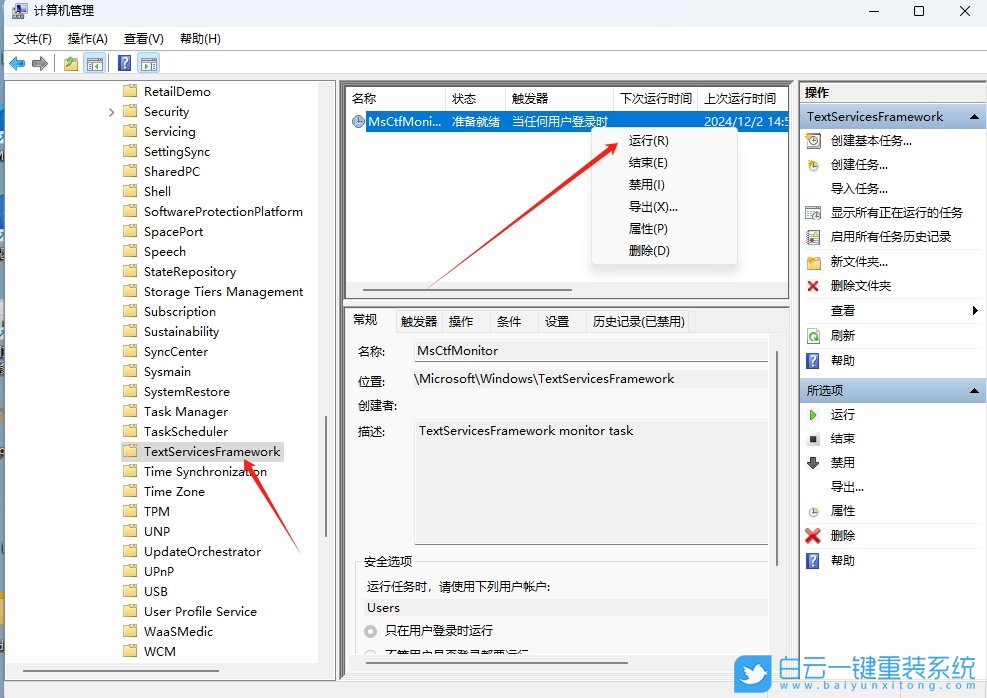Viewport: 987px width, 698px height.
Task: Click 显示所有正在运行的任务 icon
Action: 813,212
